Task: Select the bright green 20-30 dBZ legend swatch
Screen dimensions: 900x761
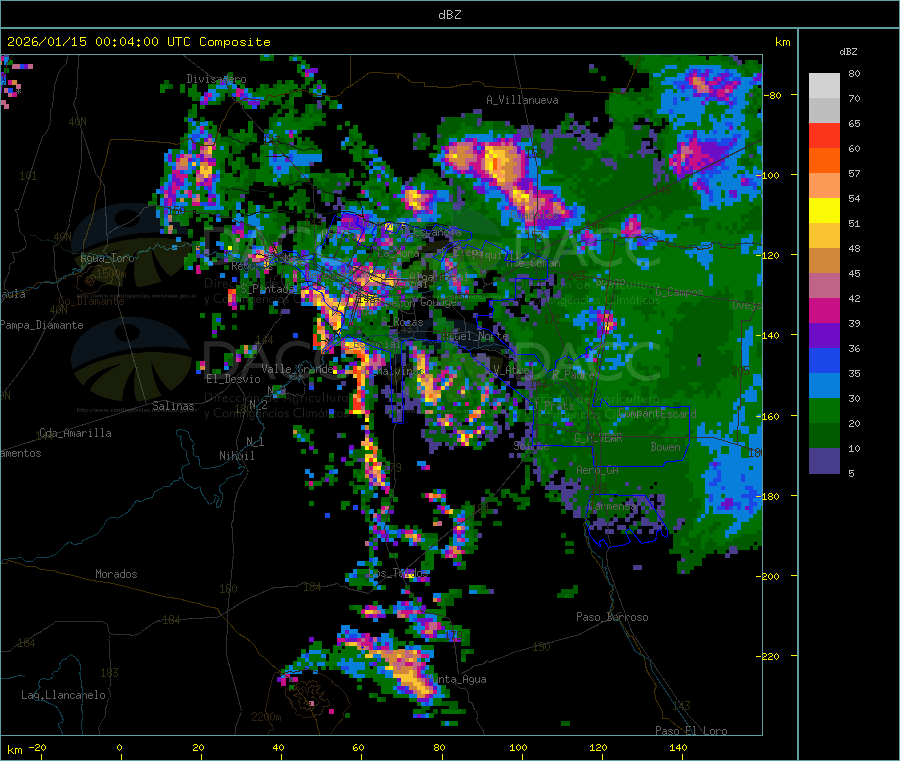Action: click(x=824, y=410)
